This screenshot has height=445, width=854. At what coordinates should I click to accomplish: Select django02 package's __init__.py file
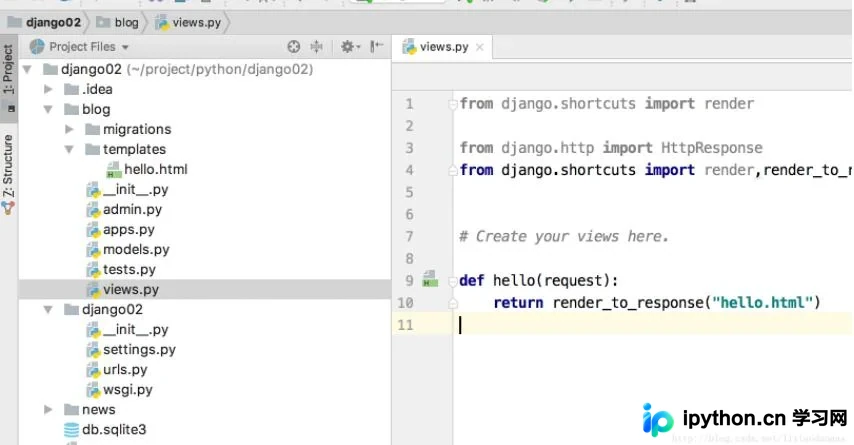click(x=136, y=330)
